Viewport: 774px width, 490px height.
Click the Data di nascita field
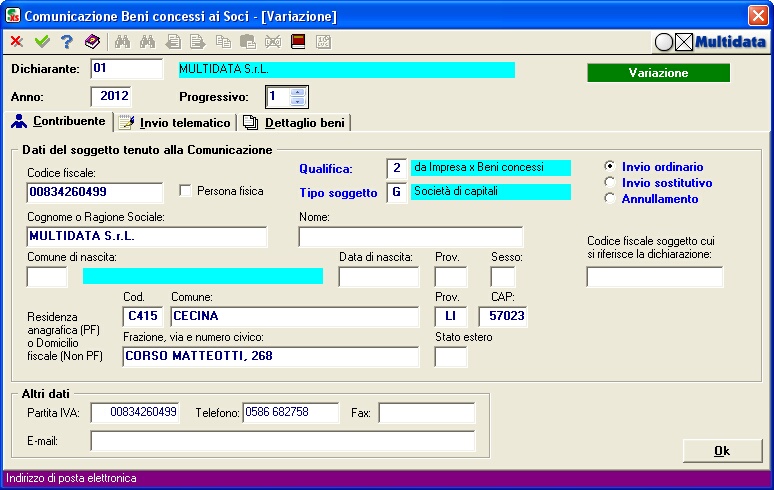click(x=379, y=277)
